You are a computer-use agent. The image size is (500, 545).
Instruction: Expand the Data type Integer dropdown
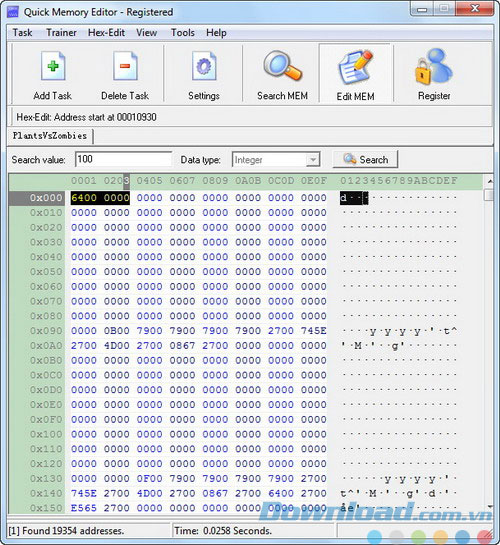click(313, 160)
